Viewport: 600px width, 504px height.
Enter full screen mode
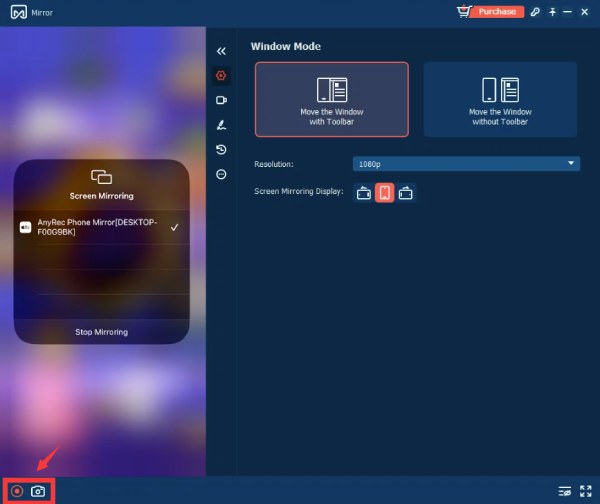click(x=586, y=491)
